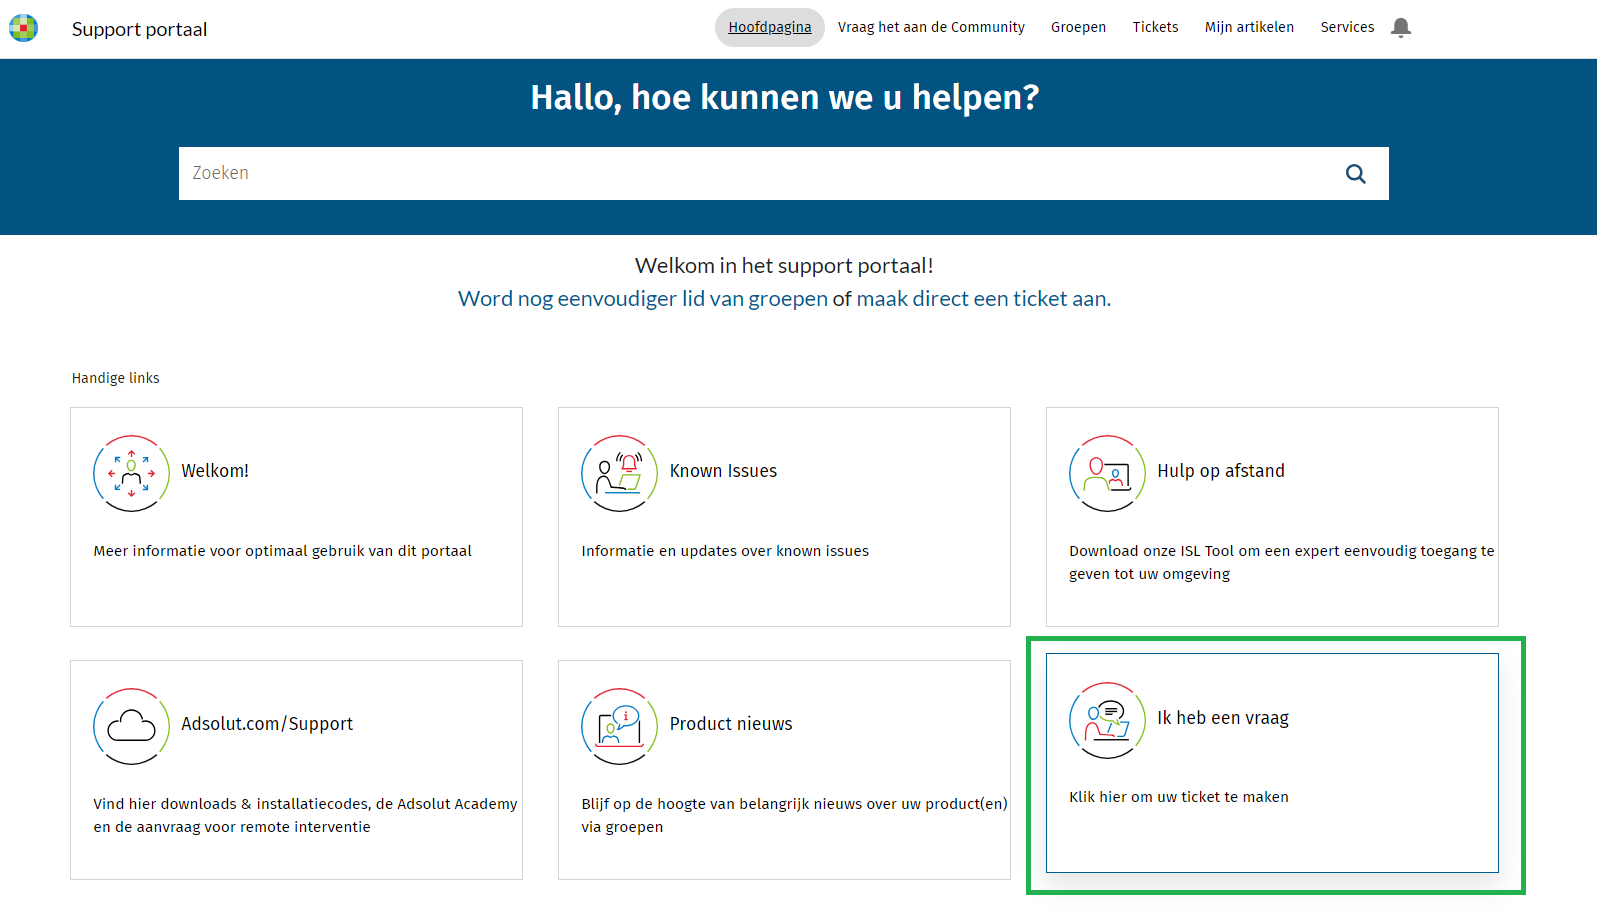
Task: Click the Hulp op afstand icon
Action: click(x=1107, y=473)
